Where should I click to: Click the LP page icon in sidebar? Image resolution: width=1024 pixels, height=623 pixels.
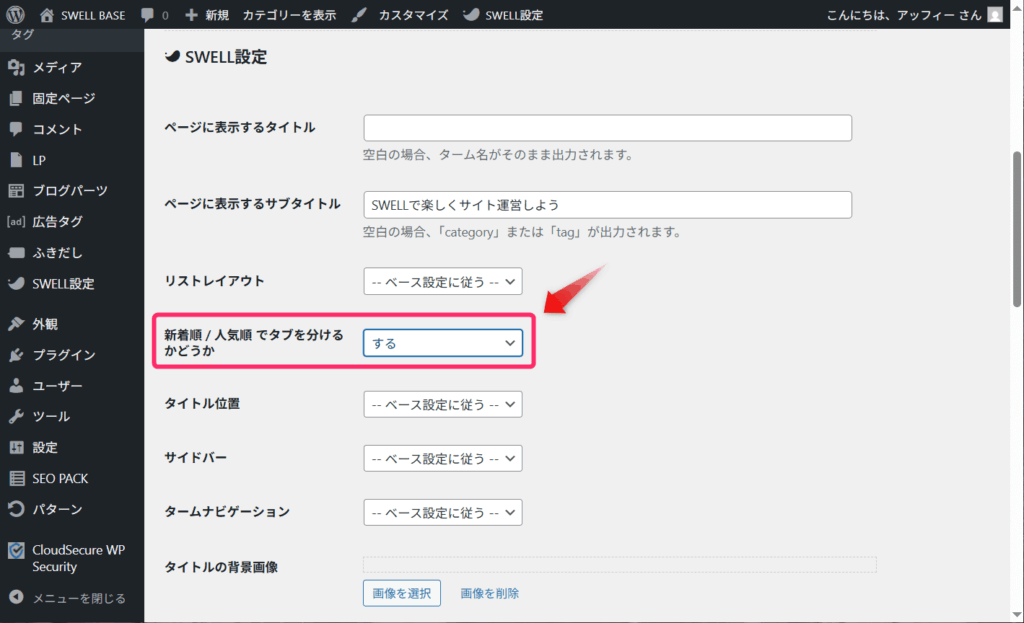pos(16,160)
